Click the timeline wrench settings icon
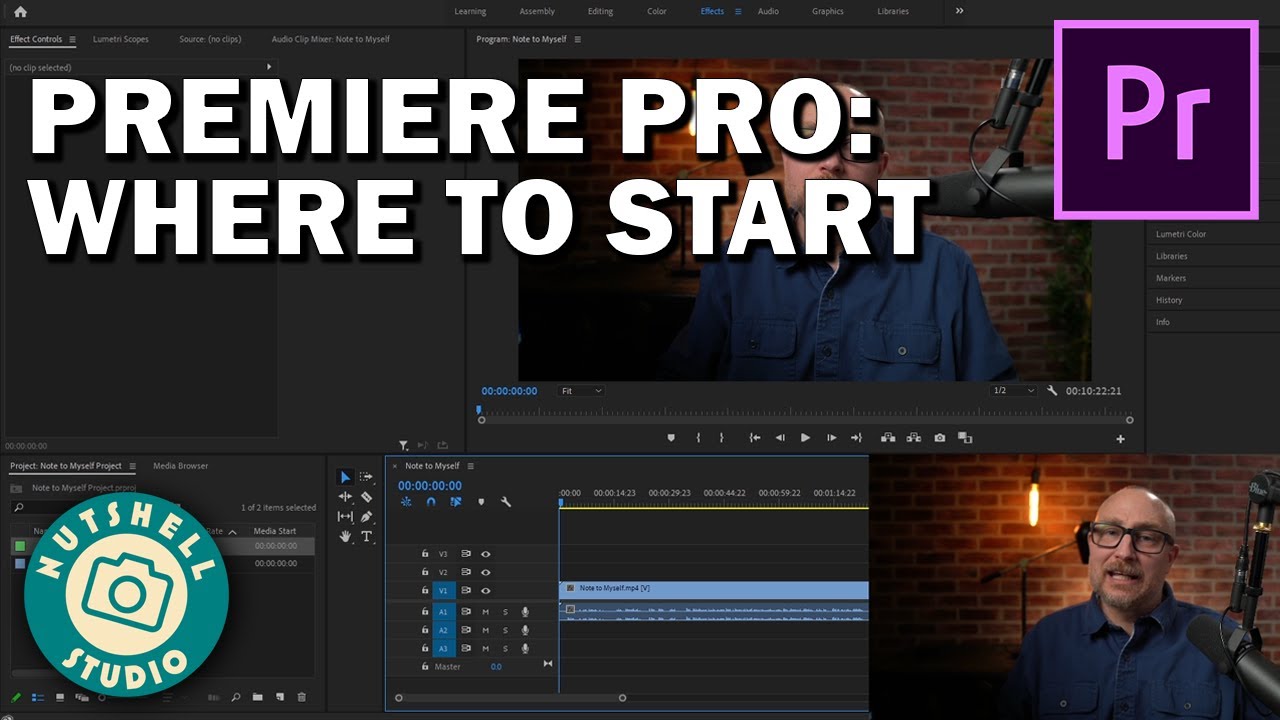Image resolution: width=1280 pixels, height=720 pixels. point(505,502)
